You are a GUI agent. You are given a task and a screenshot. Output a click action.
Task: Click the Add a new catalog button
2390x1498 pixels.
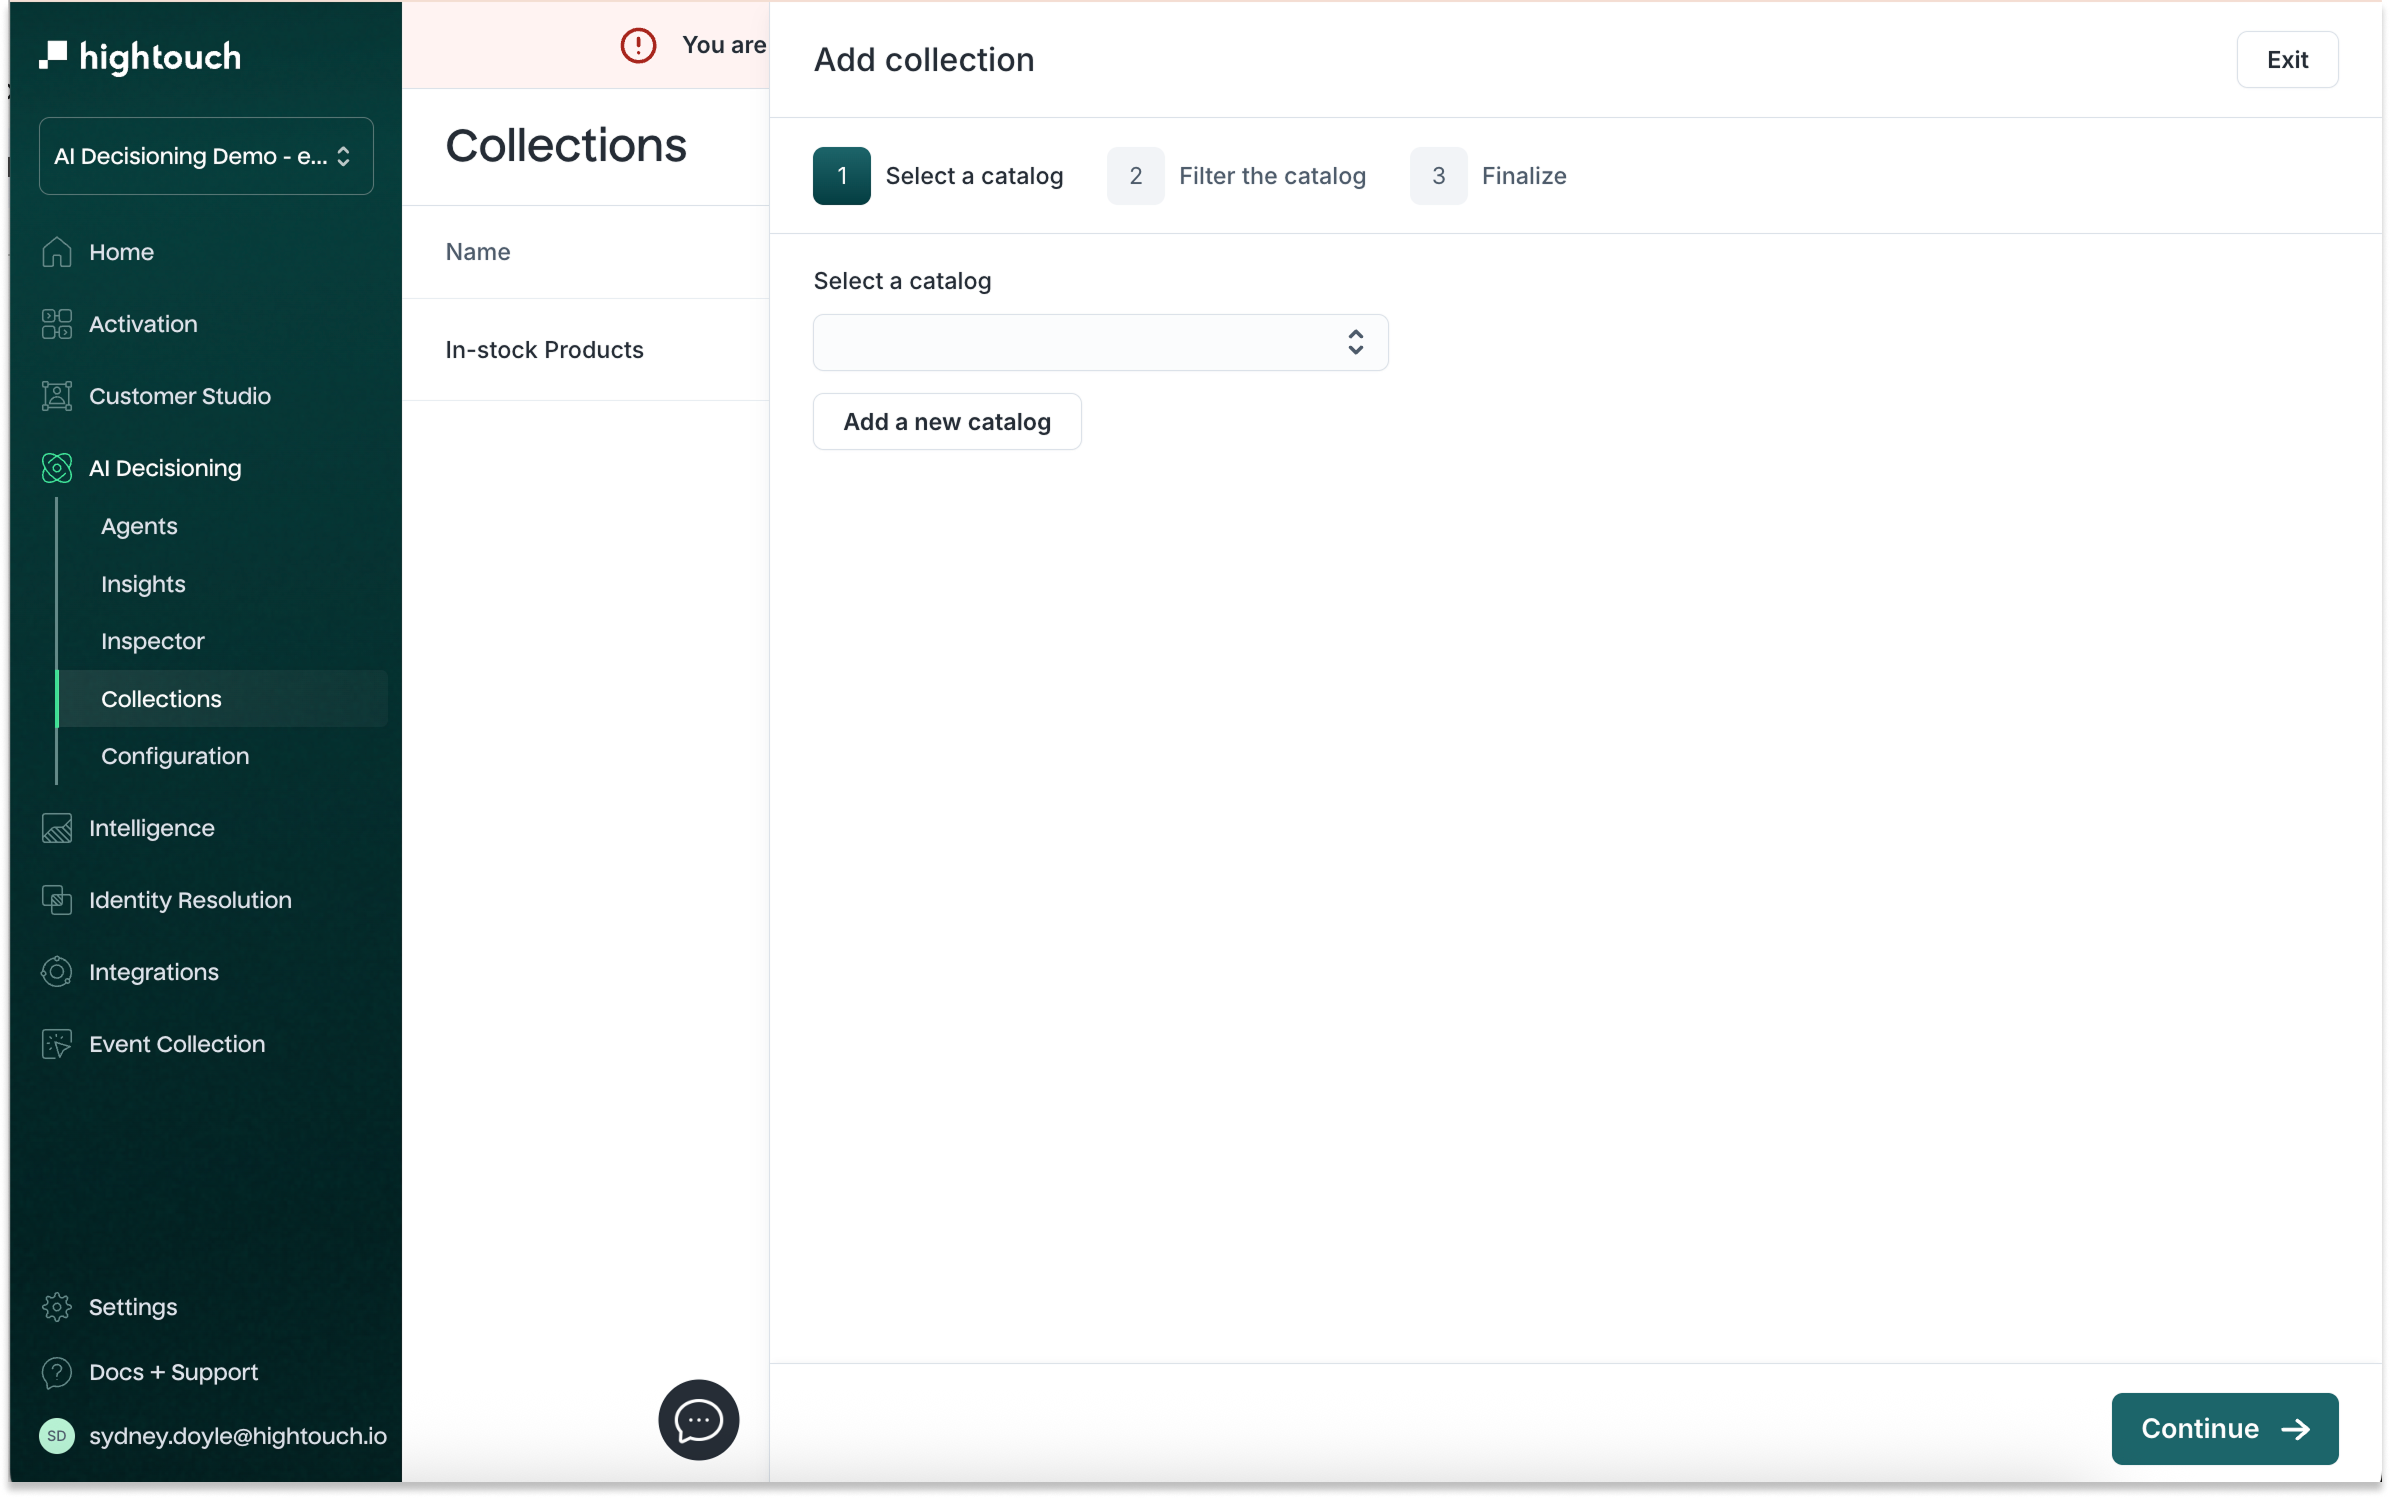(947, 422)
